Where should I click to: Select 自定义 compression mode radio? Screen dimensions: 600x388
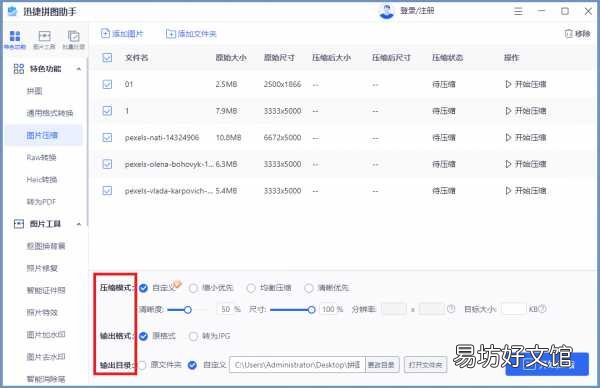pyautogui.click(x=143, y=288)
